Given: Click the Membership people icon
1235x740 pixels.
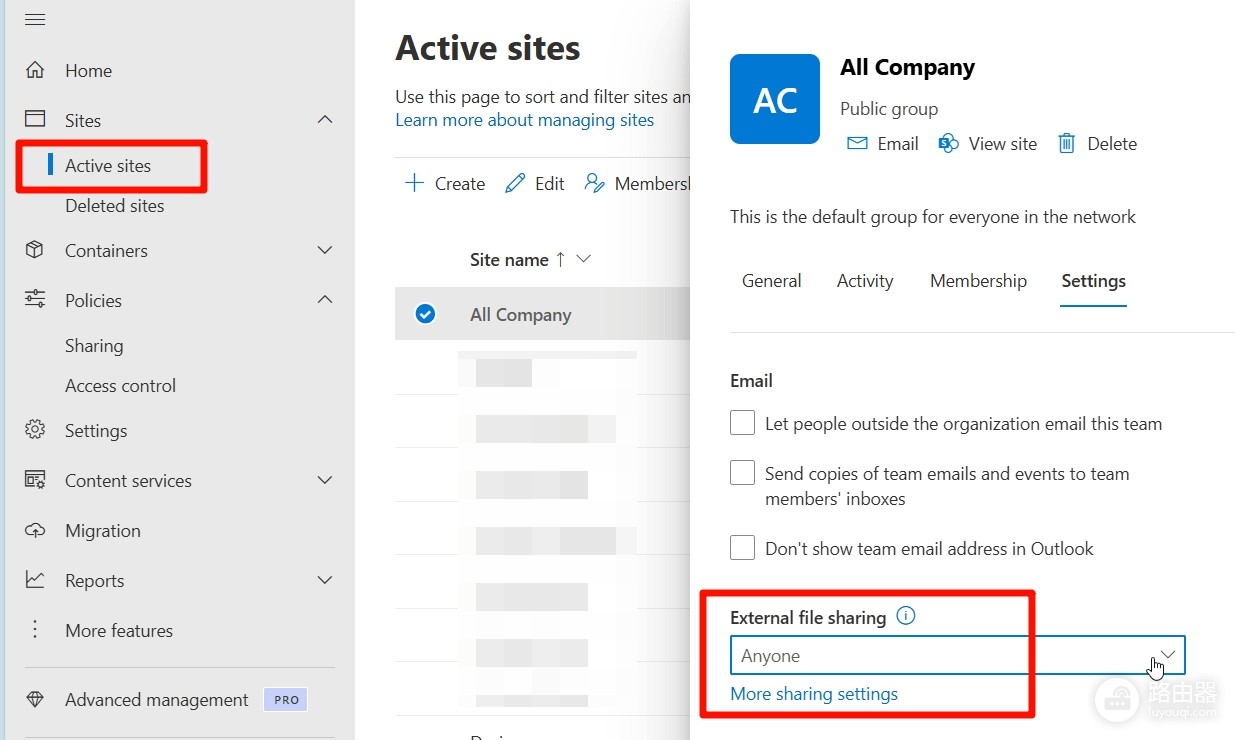Looking at the screenshot, I should coord(595,183).
